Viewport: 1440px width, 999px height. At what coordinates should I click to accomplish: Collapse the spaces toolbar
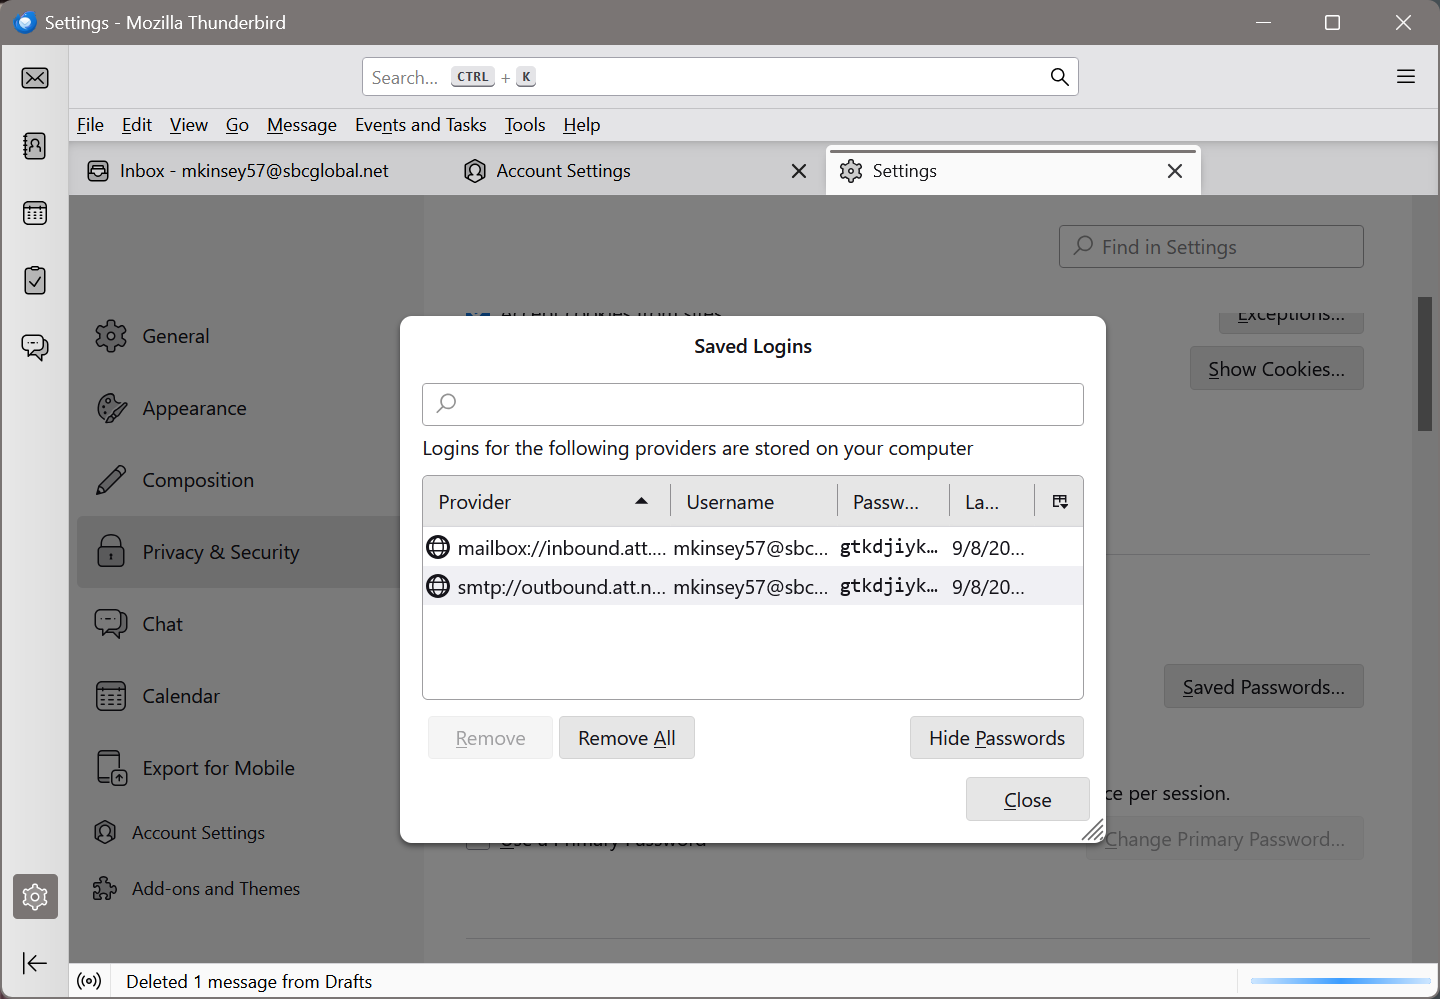click(35, 963)
